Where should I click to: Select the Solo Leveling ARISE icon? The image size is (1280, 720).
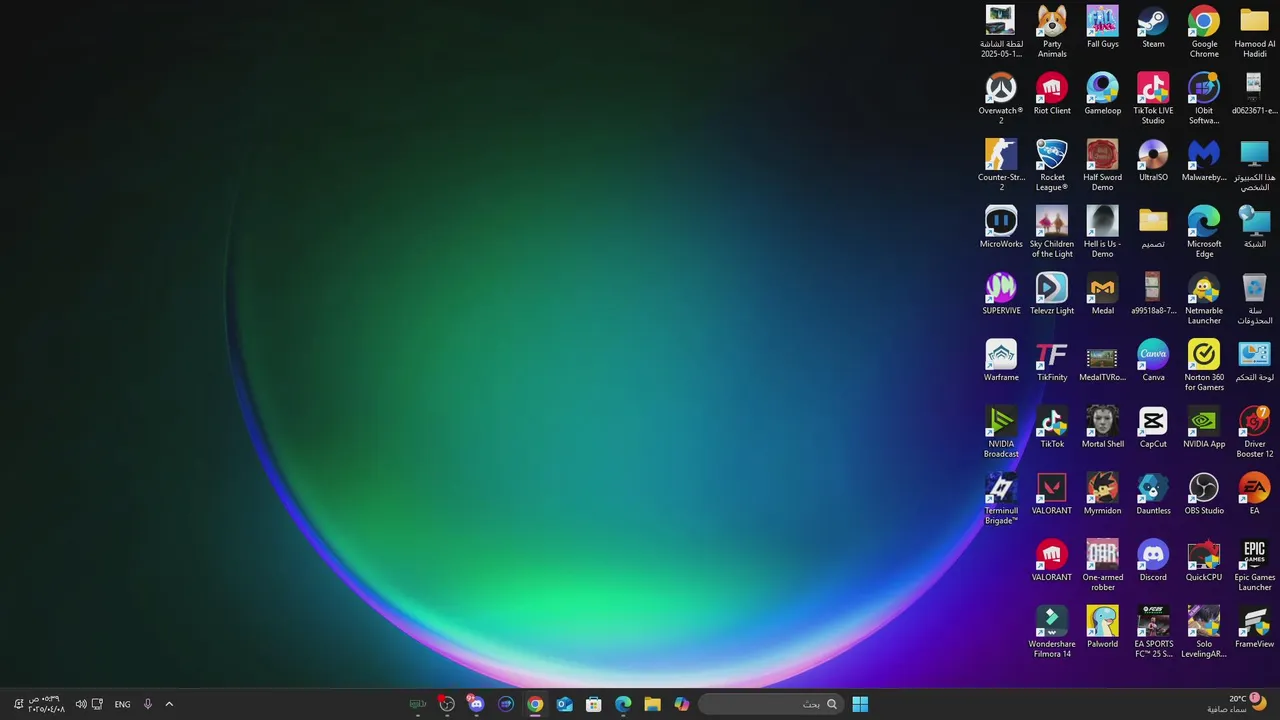click(x=1204, y=632)
